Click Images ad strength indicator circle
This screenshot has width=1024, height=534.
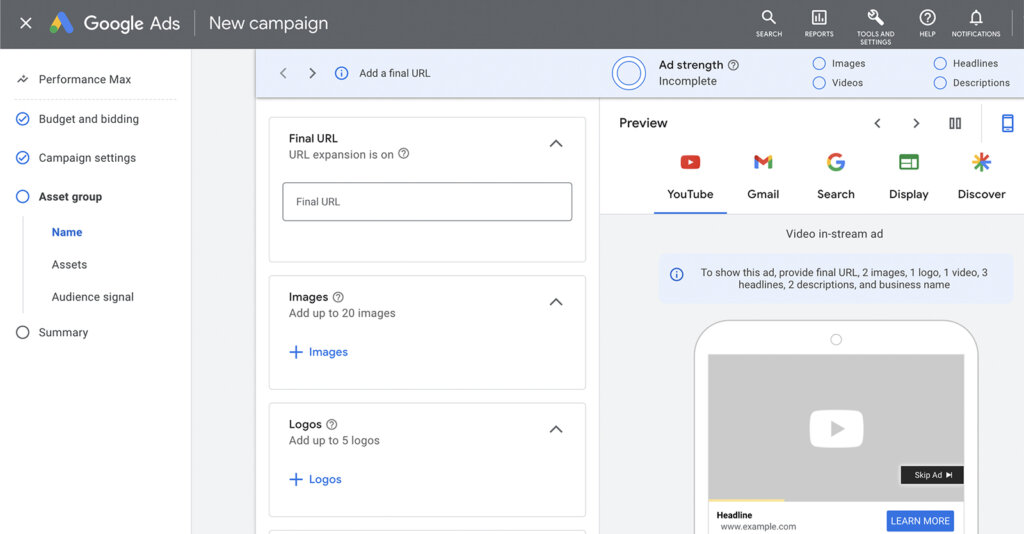pos(819,63)
